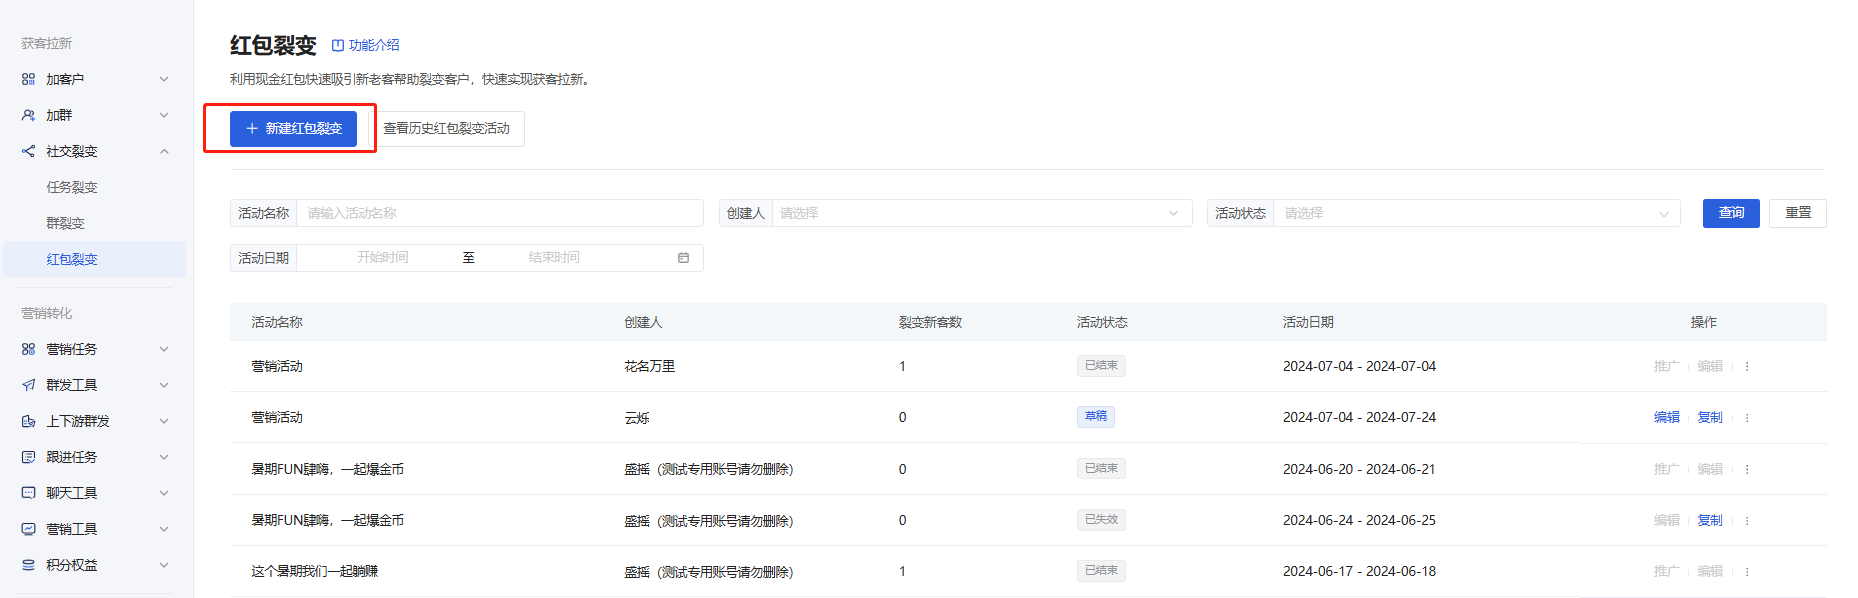The image size is (1858, 598).
Task: Open more options for 2024-06-20 activity row
Action: pos(1747,469)
